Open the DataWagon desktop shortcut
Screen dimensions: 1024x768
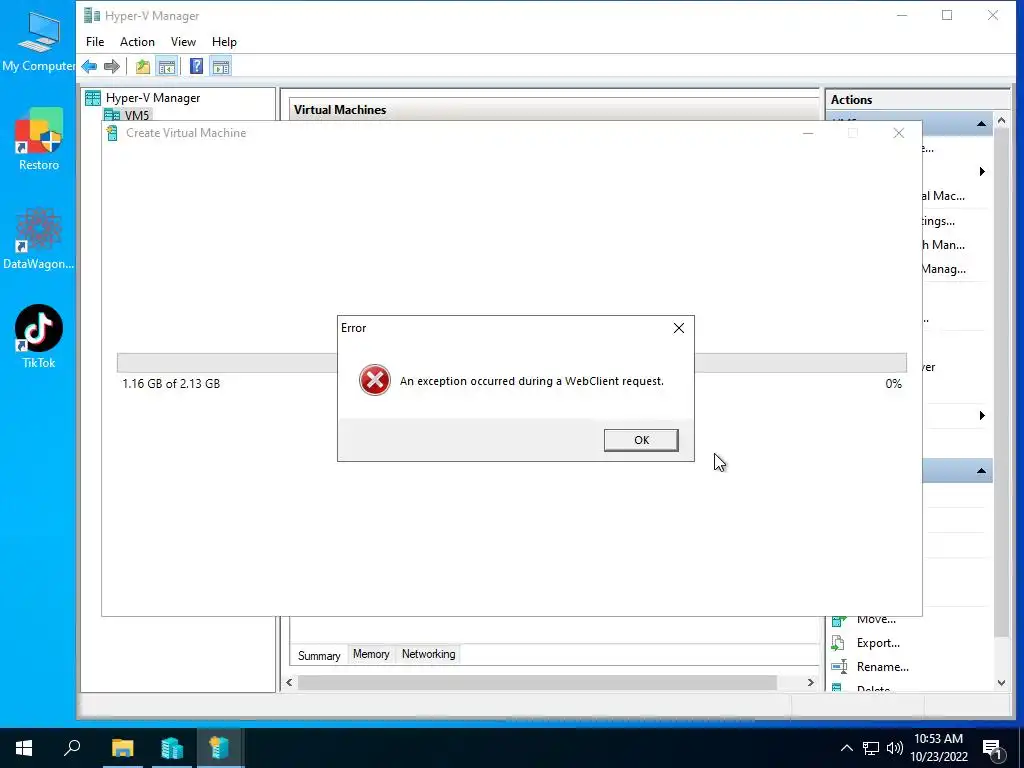tap(39, 238)
